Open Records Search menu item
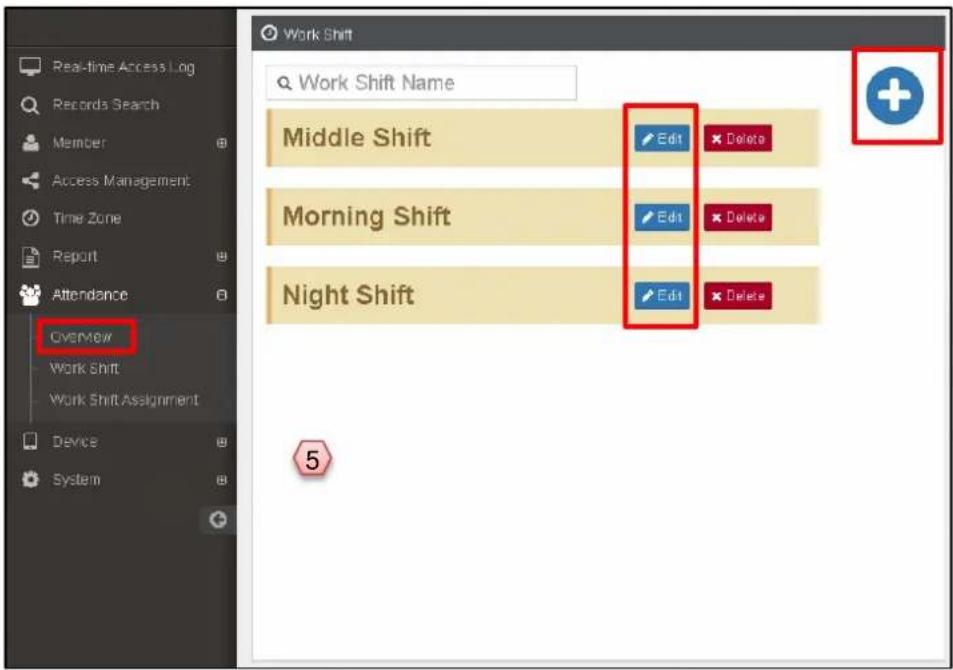Screen dimensions: 953x670 click(x=106, y=105)
